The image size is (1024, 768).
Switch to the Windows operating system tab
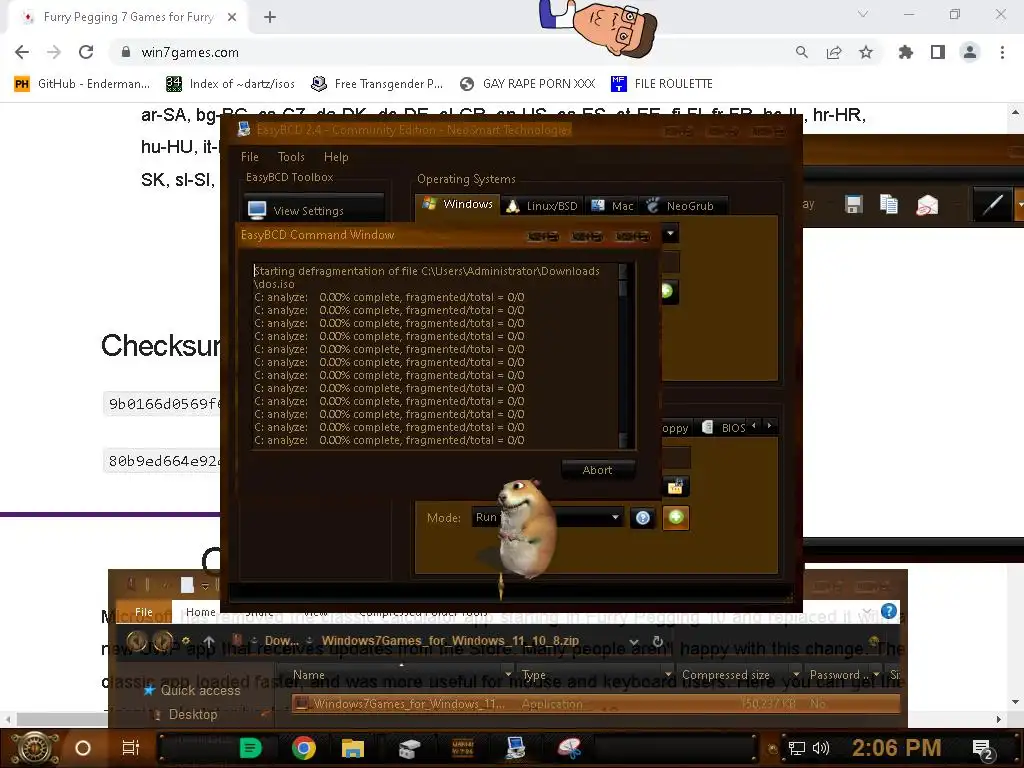tap(457, 204)
